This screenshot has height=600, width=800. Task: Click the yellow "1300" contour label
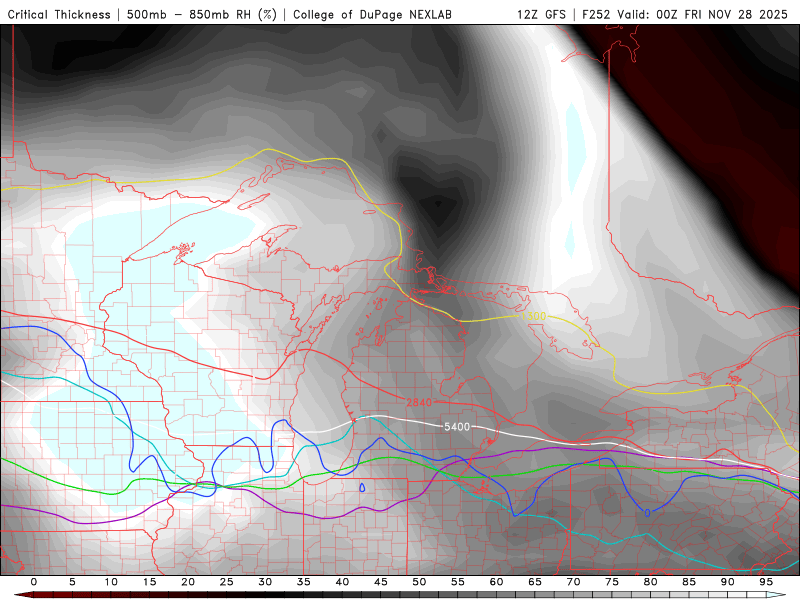pyautogui.click(x=534, y=316)
